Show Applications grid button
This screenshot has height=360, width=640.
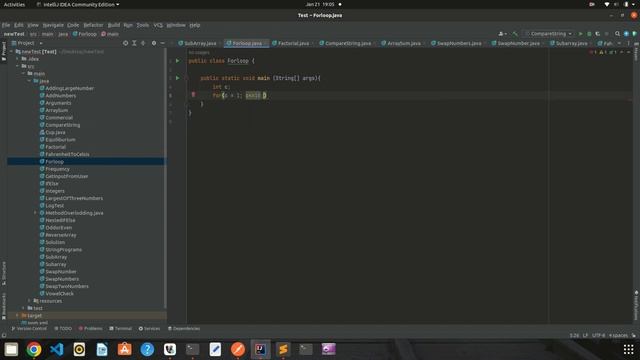pyautogui.click(x=629, y=349)
